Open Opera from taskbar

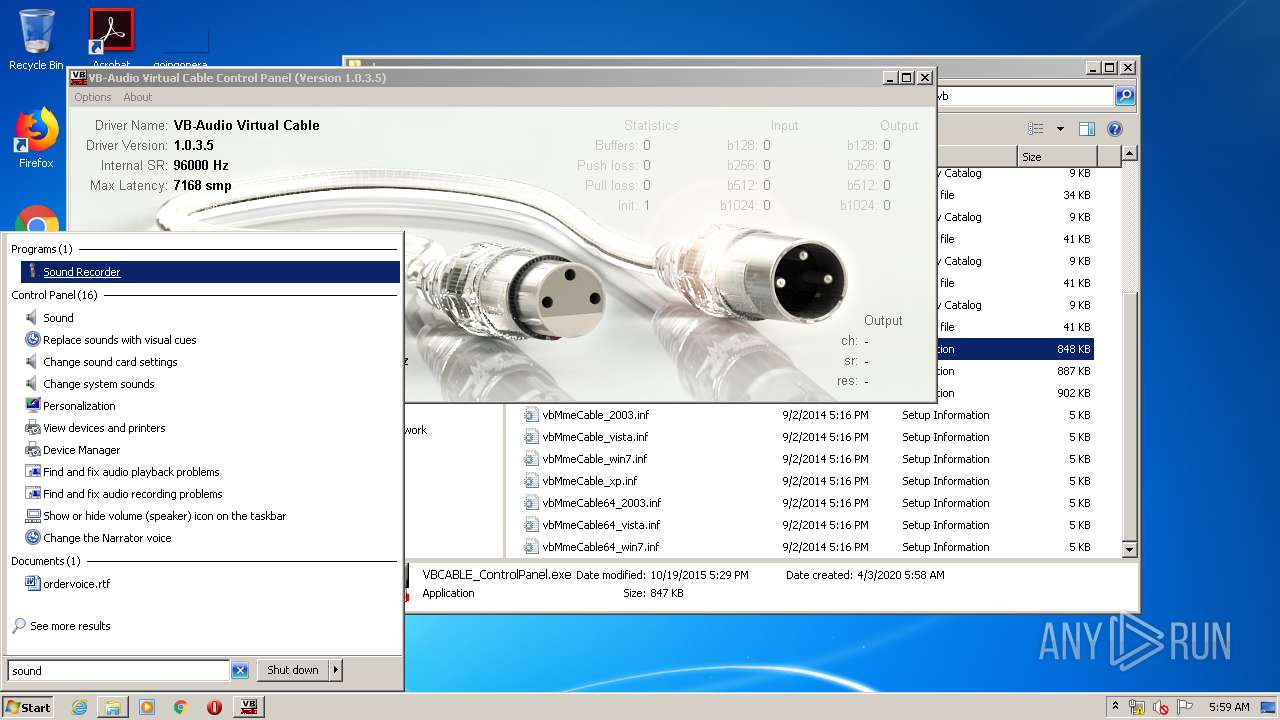pos(214,707)
